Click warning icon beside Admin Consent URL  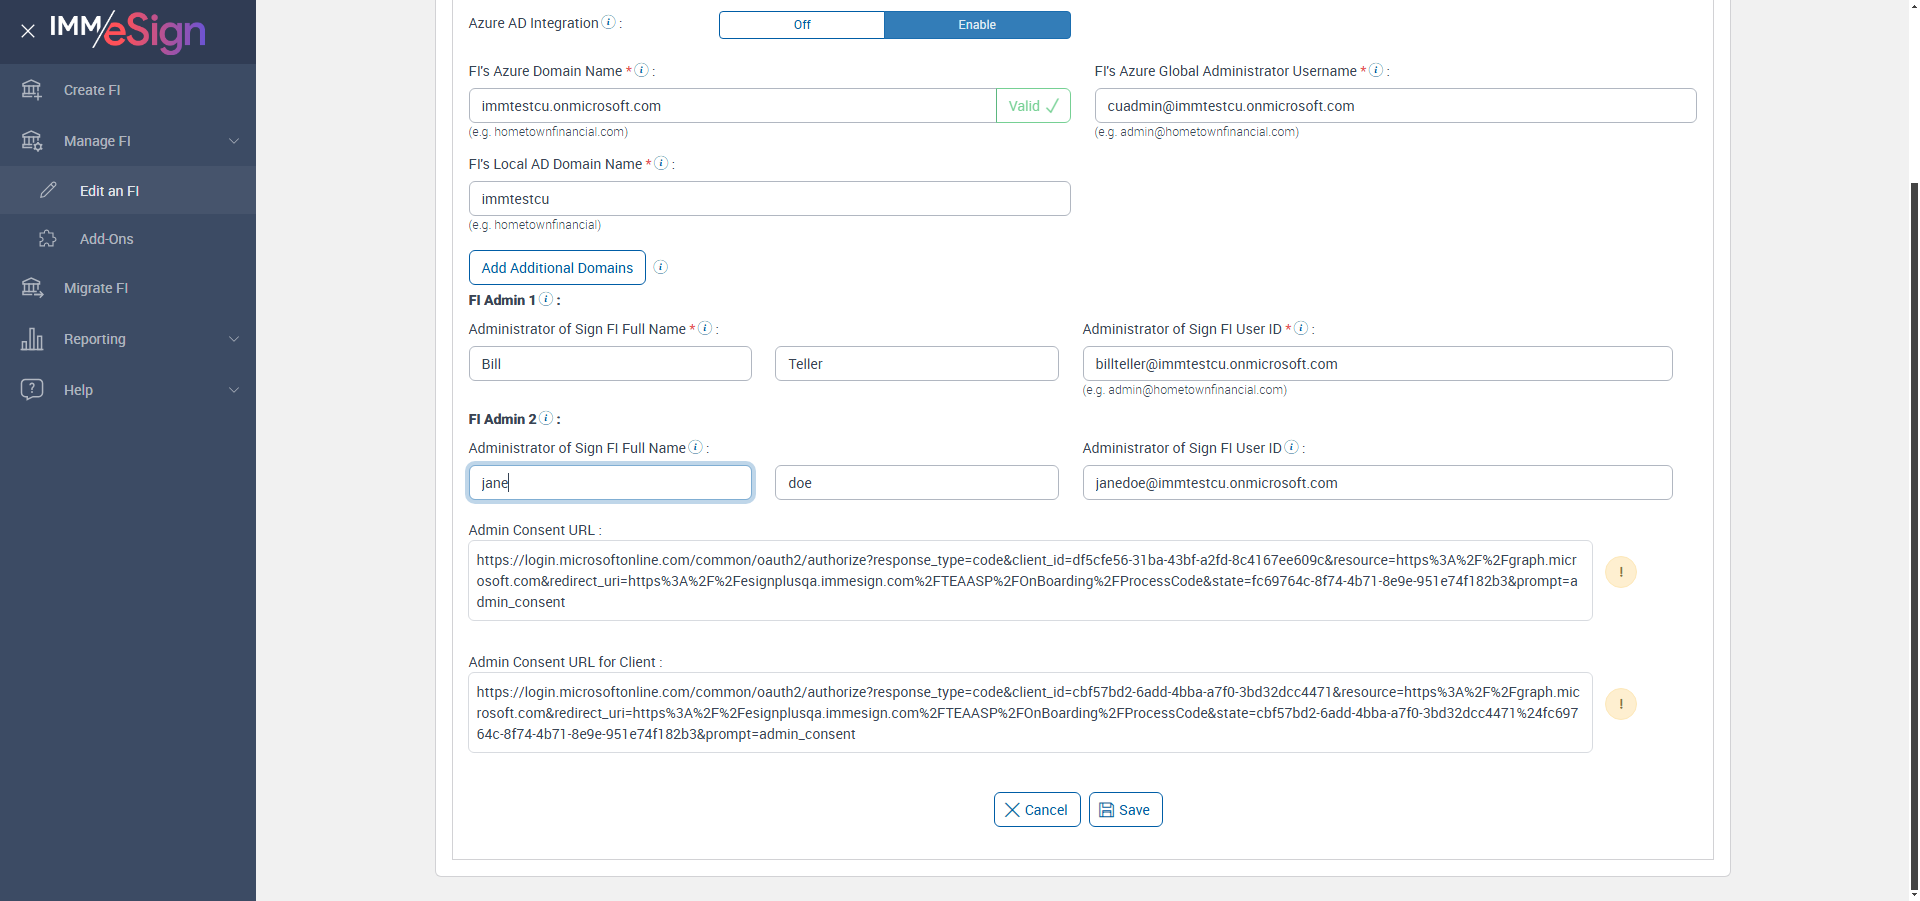1620,572
